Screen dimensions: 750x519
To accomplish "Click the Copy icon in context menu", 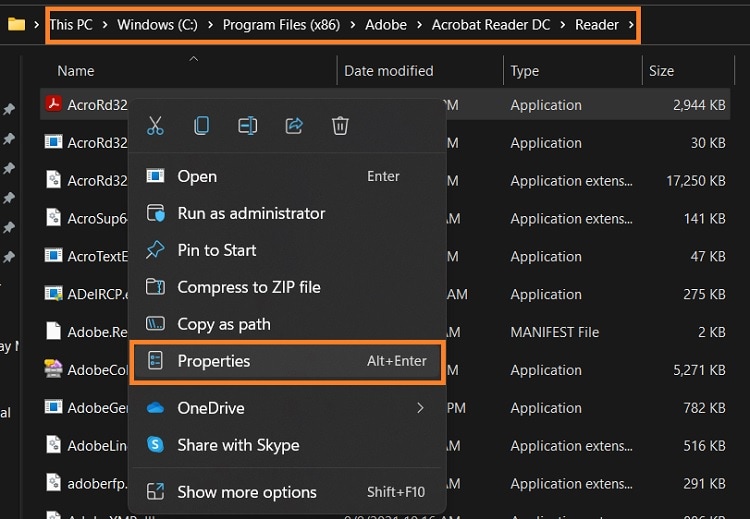I will click(x=202, y=126).
